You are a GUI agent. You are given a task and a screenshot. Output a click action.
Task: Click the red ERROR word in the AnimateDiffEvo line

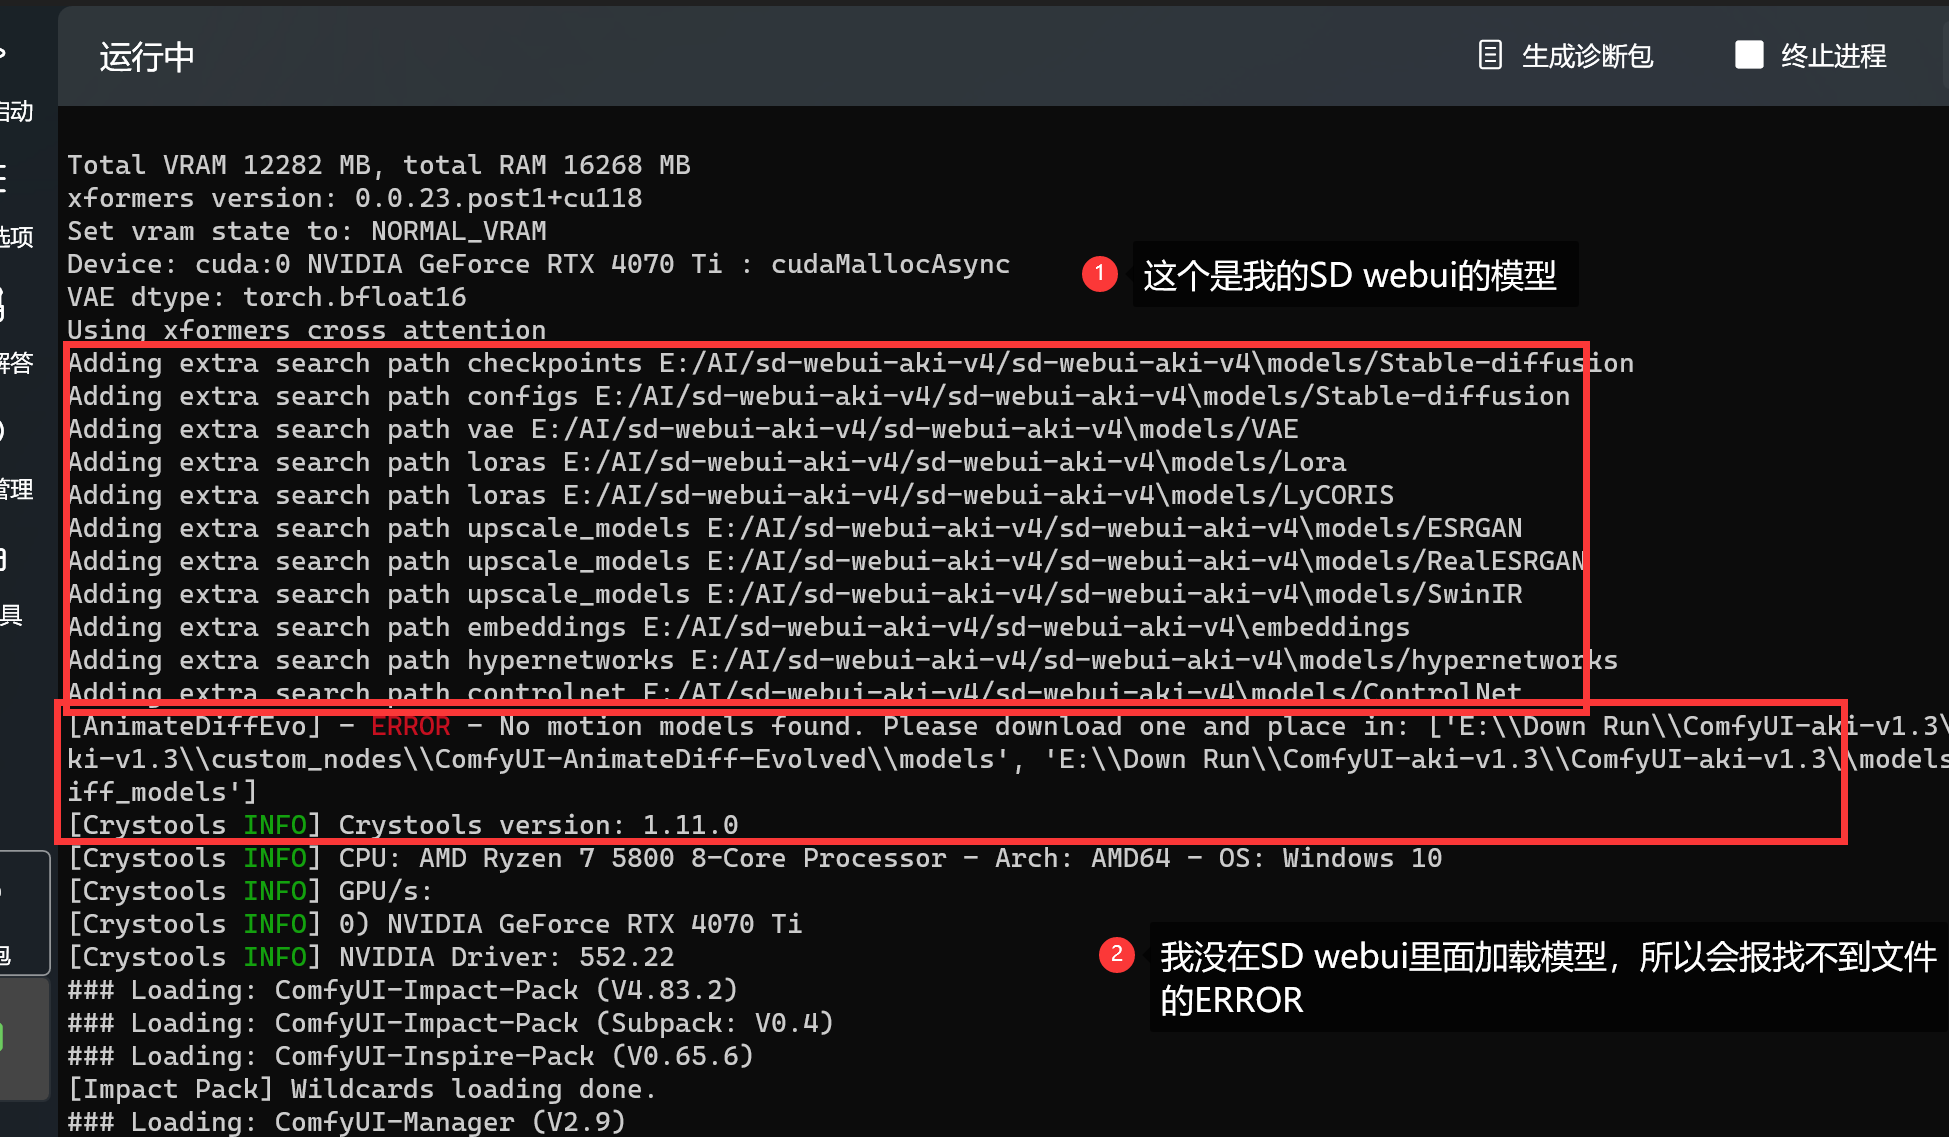coord(411,726)
